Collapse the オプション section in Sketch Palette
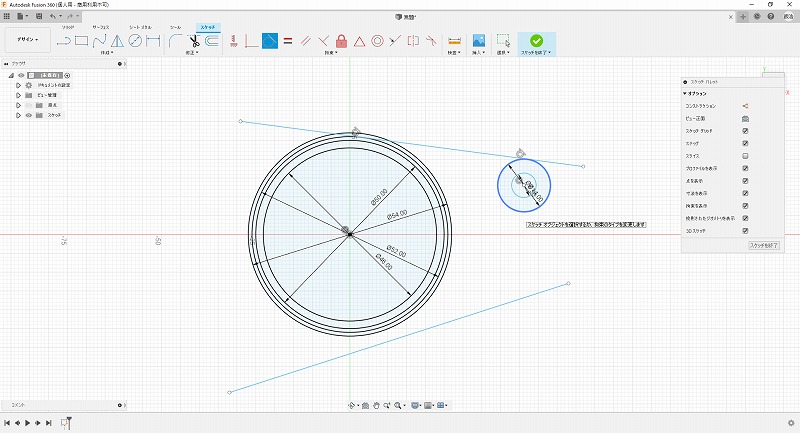 pos(684,93)
